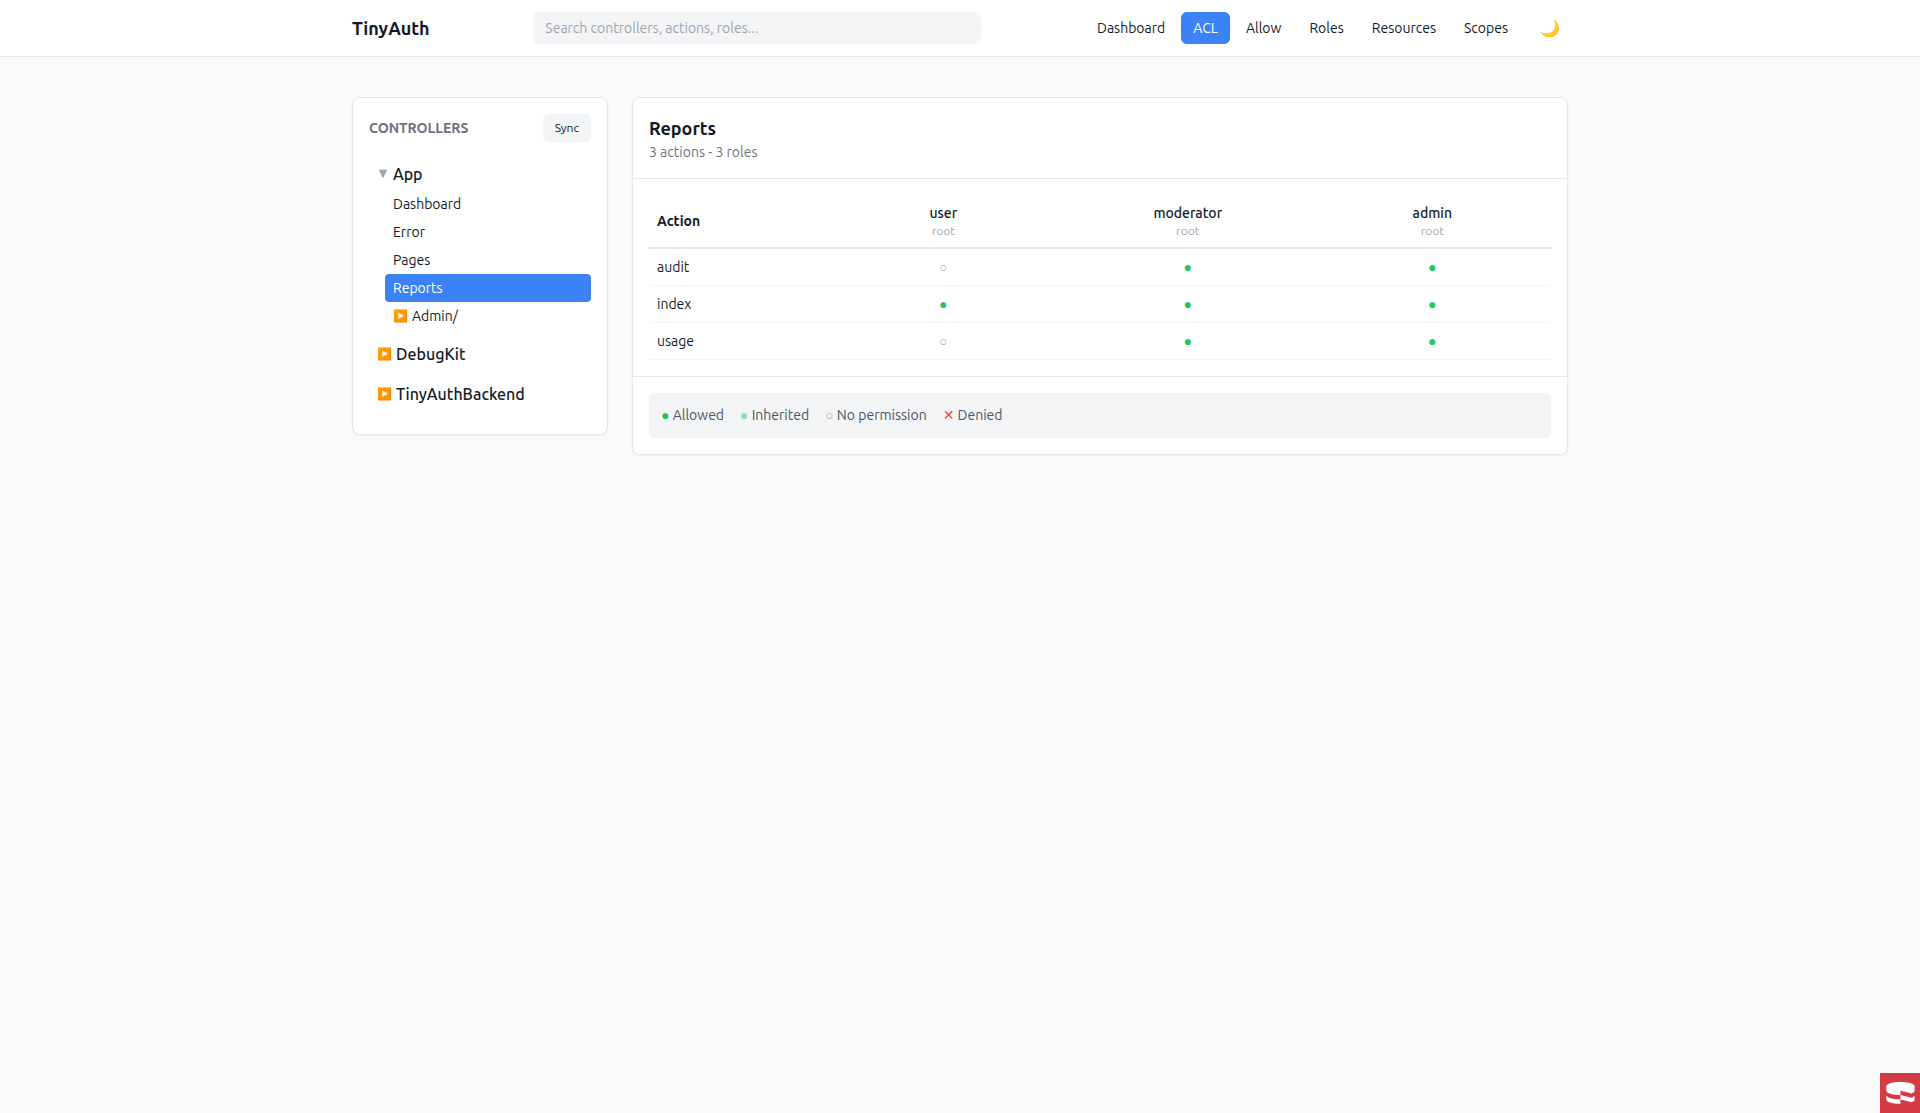This screenshot has height=1113, width=1920.
Task: Focus the search controllers input field
Action: (x=756, y=28)
